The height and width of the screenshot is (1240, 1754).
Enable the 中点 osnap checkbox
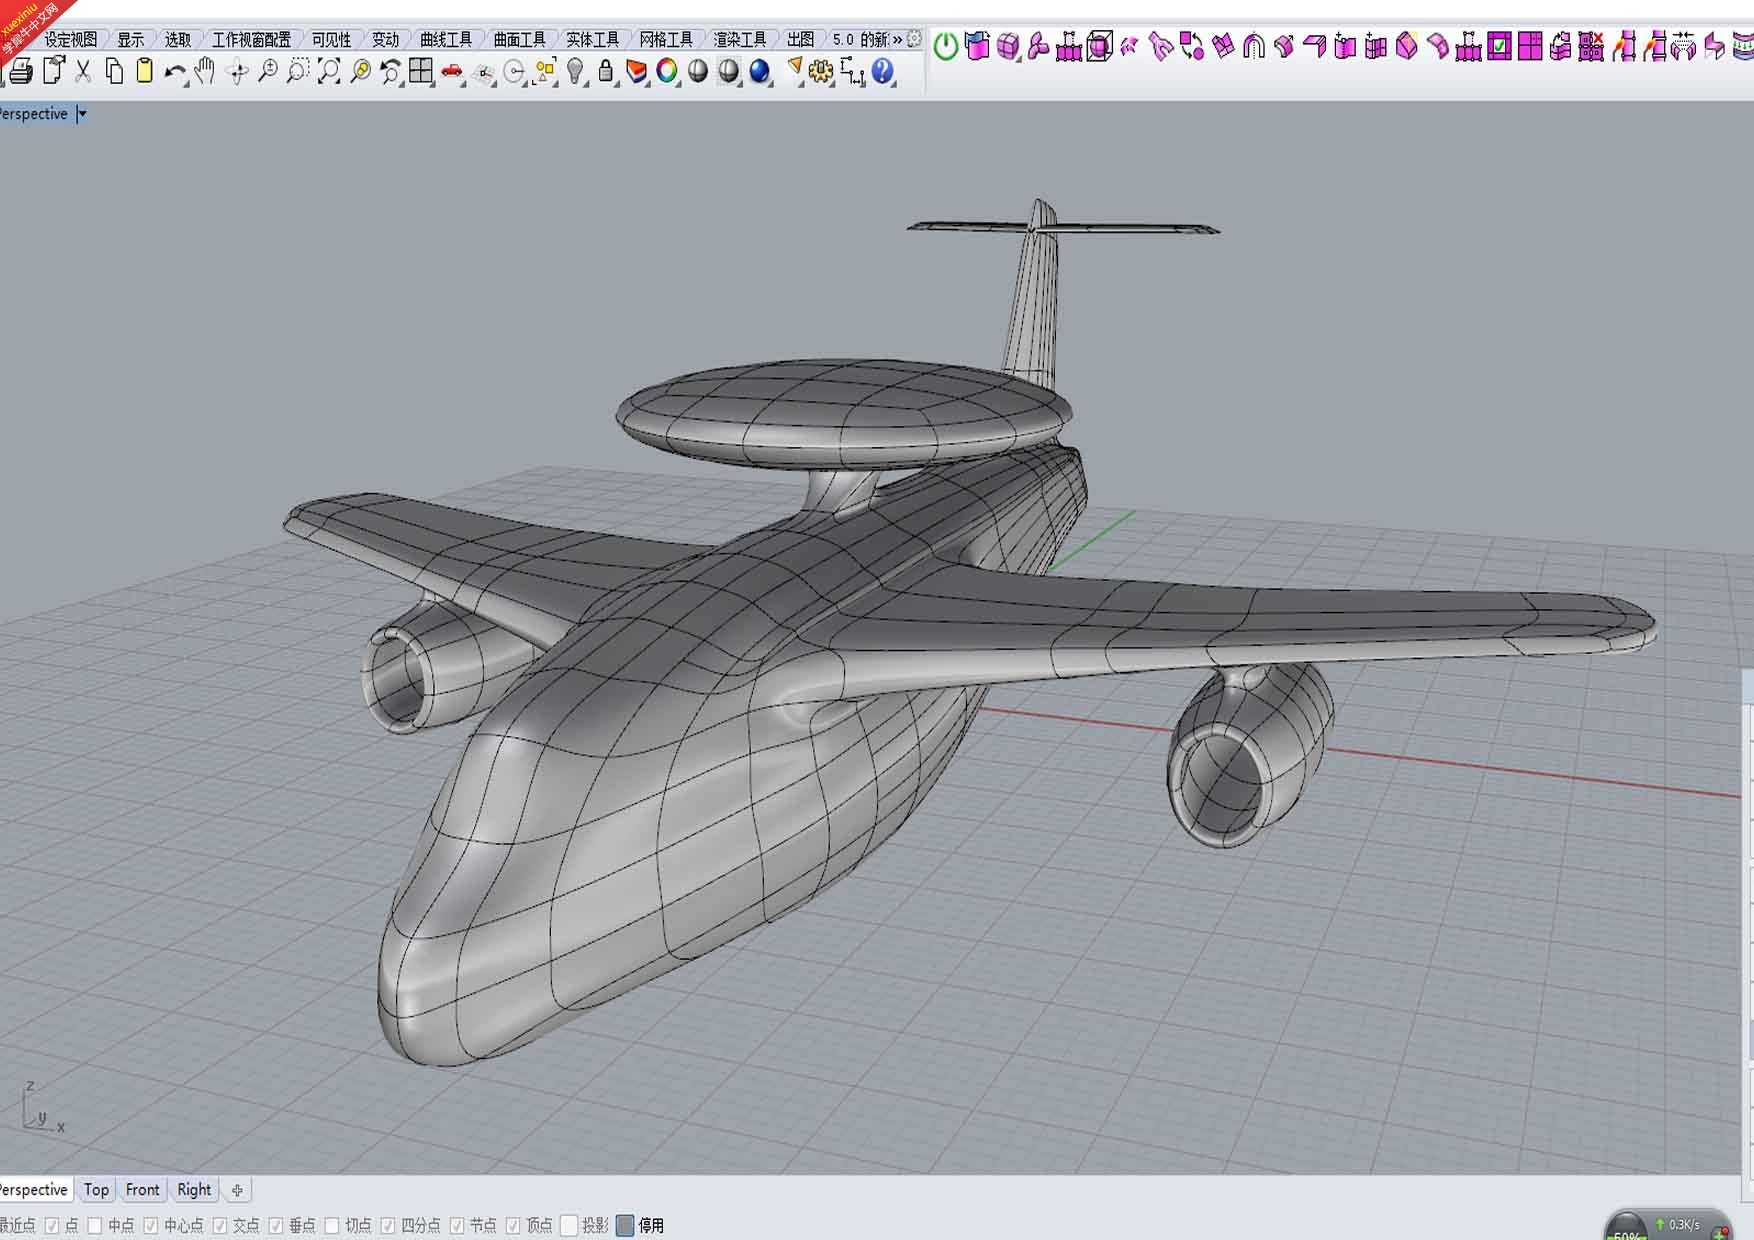click(x=95, y=1225)
